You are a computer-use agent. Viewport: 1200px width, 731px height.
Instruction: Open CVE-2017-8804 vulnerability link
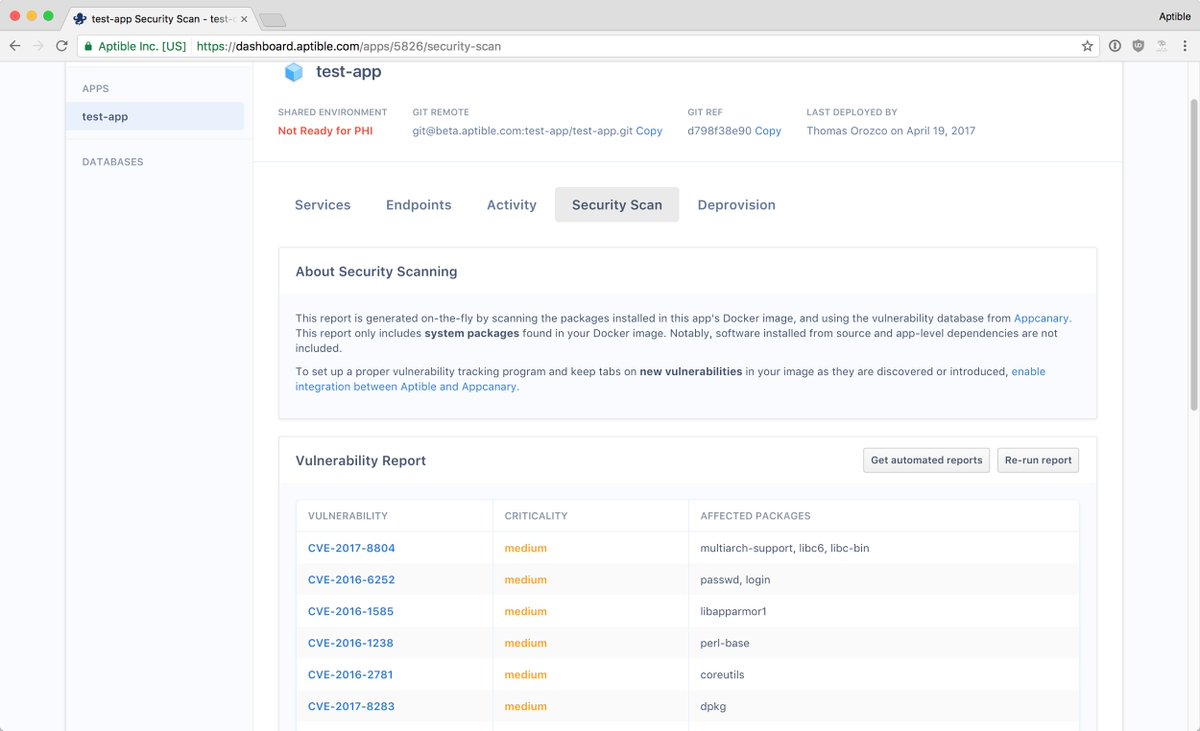tap(351, 548)
